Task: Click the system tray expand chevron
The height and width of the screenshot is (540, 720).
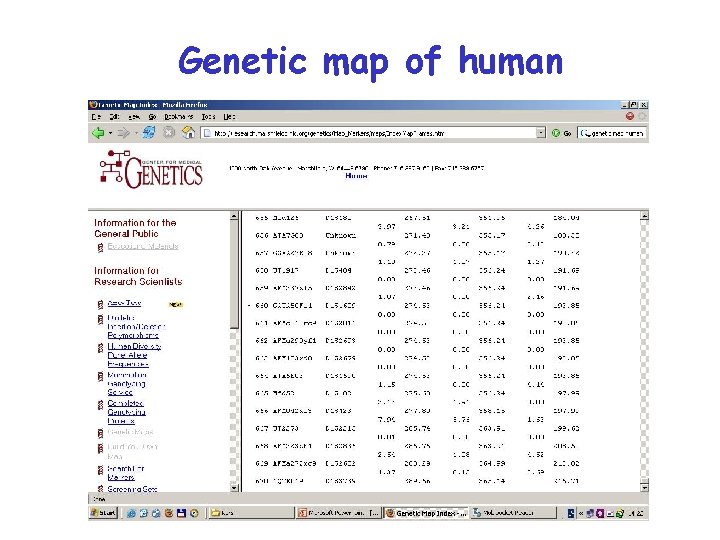Action: tap(580, 513)
